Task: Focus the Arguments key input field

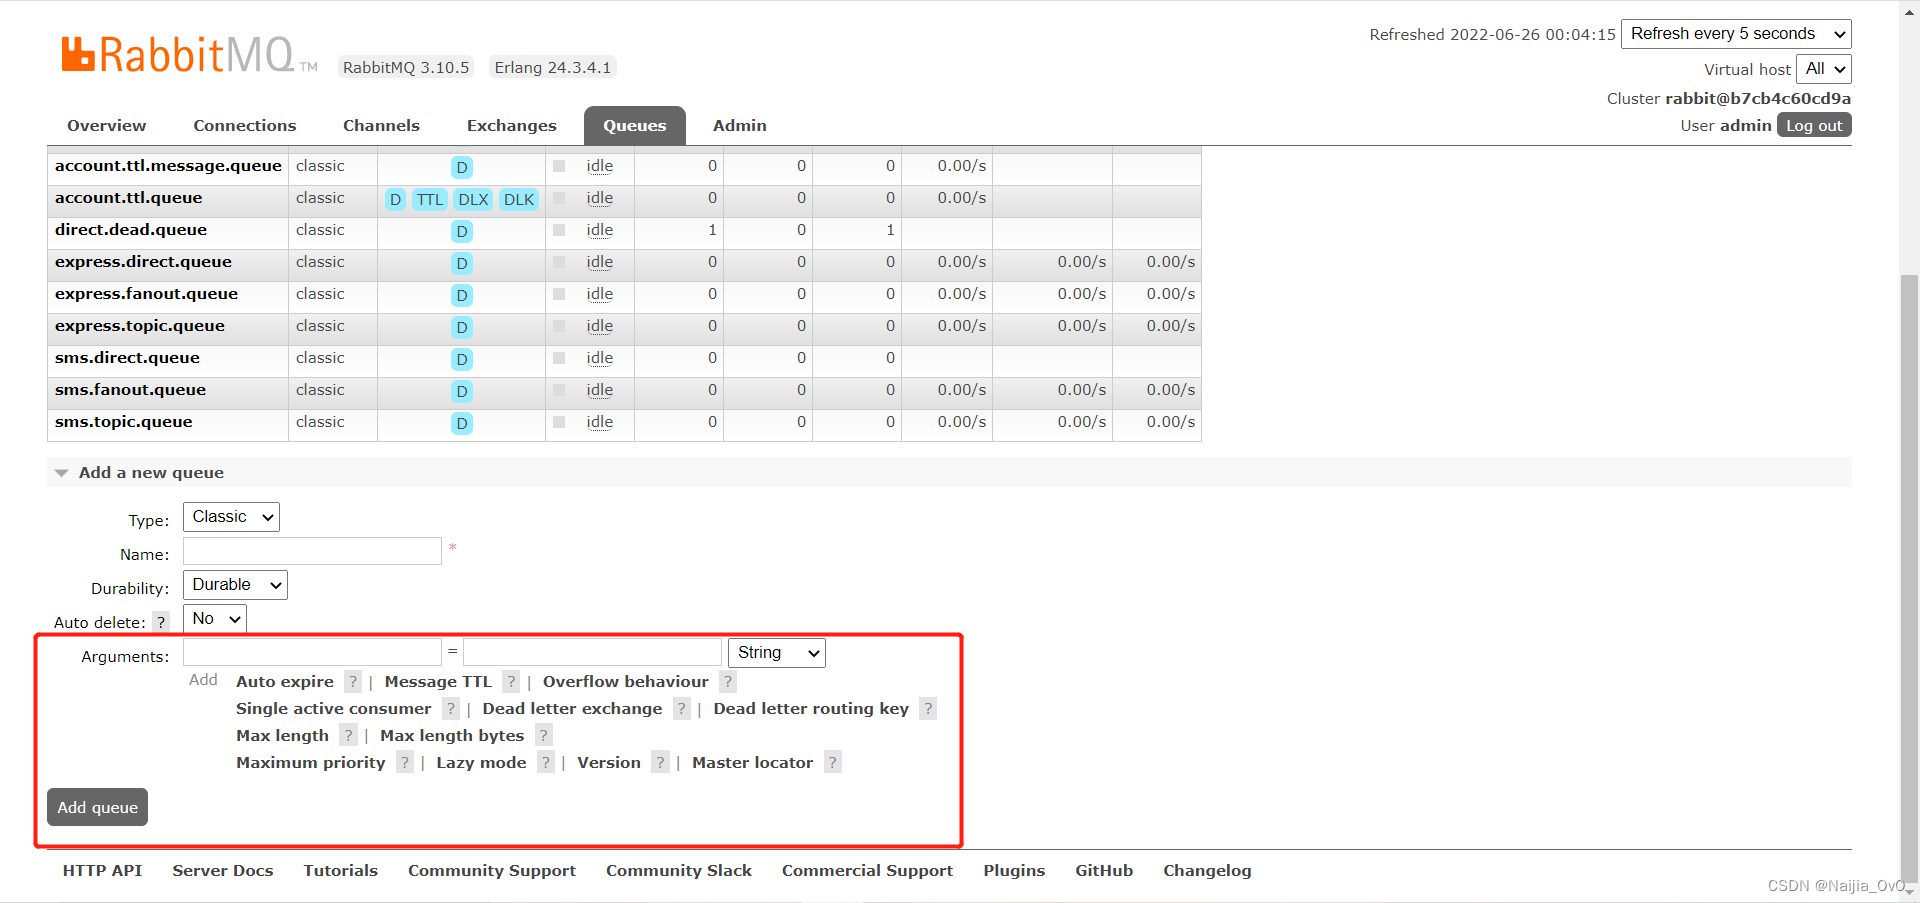Action: [x=312, y=653]
